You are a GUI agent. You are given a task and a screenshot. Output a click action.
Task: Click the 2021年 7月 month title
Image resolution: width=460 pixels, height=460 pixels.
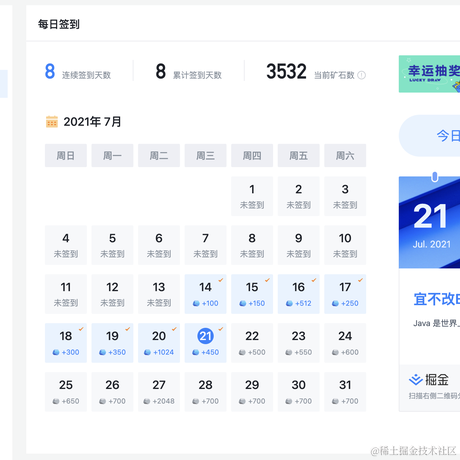pyautogui.click(x=92, y=122)
